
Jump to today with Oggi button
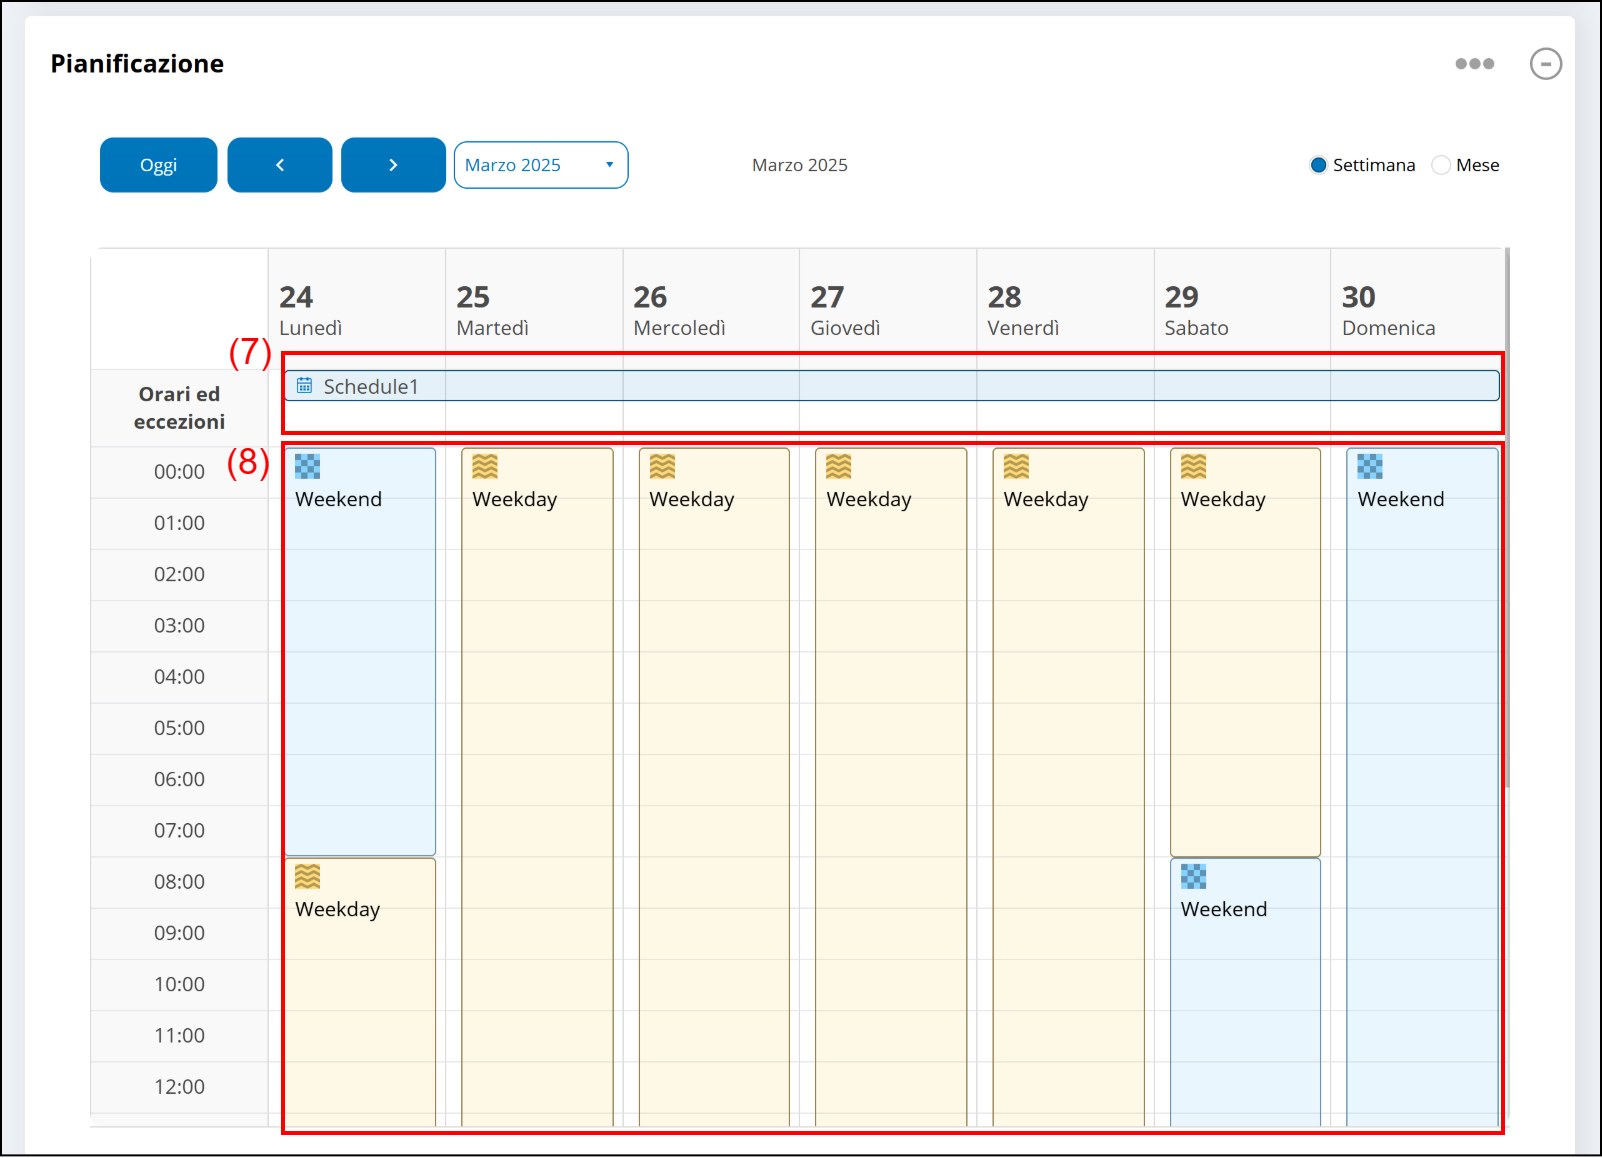(x=158, y=165)
